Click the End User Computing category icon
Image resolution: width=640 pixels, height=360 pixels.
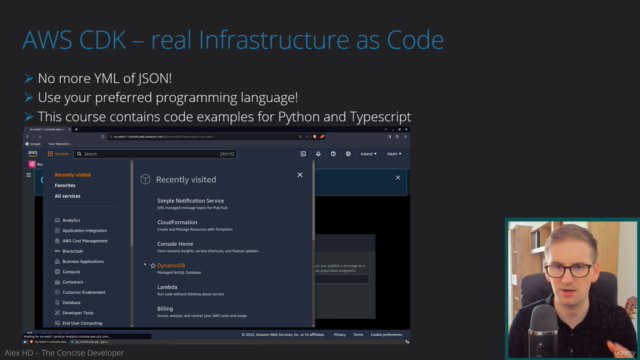coord(57,323)
